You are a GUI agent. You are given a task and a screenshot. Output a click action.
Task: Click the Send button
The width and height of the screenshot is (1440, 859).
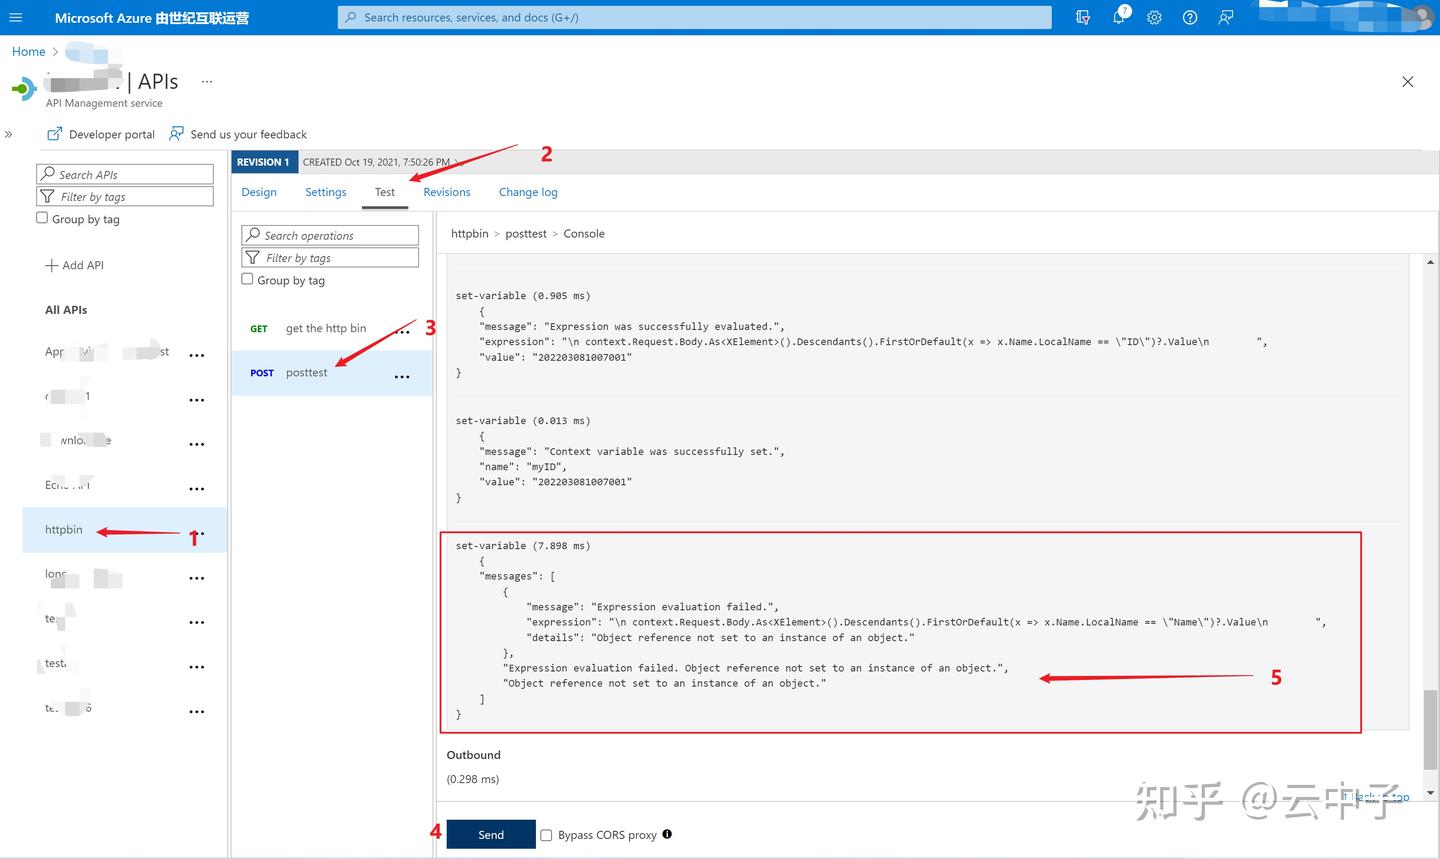(491, 835)
